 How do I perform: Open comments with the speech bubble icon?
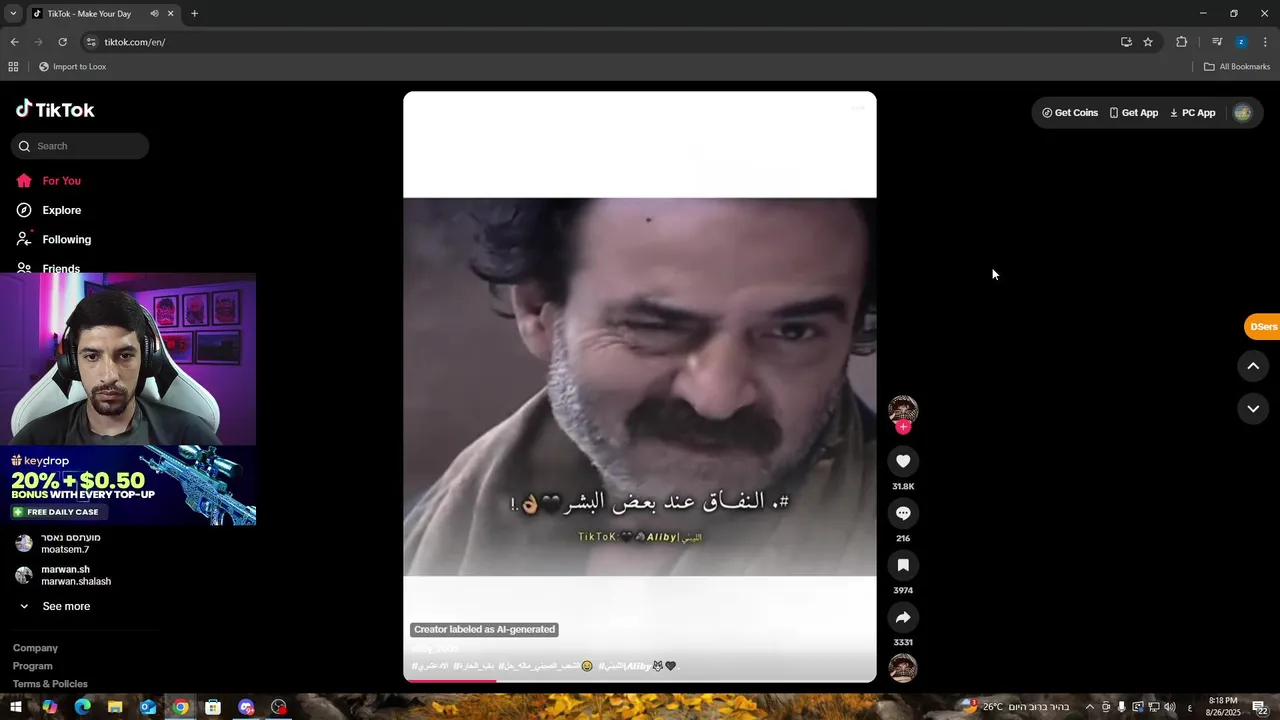[903, 513]
